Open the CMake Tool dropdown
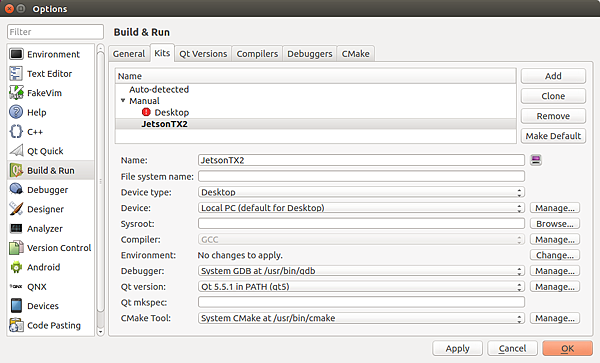This screenshot has height=363, width=600. (361, 318)
